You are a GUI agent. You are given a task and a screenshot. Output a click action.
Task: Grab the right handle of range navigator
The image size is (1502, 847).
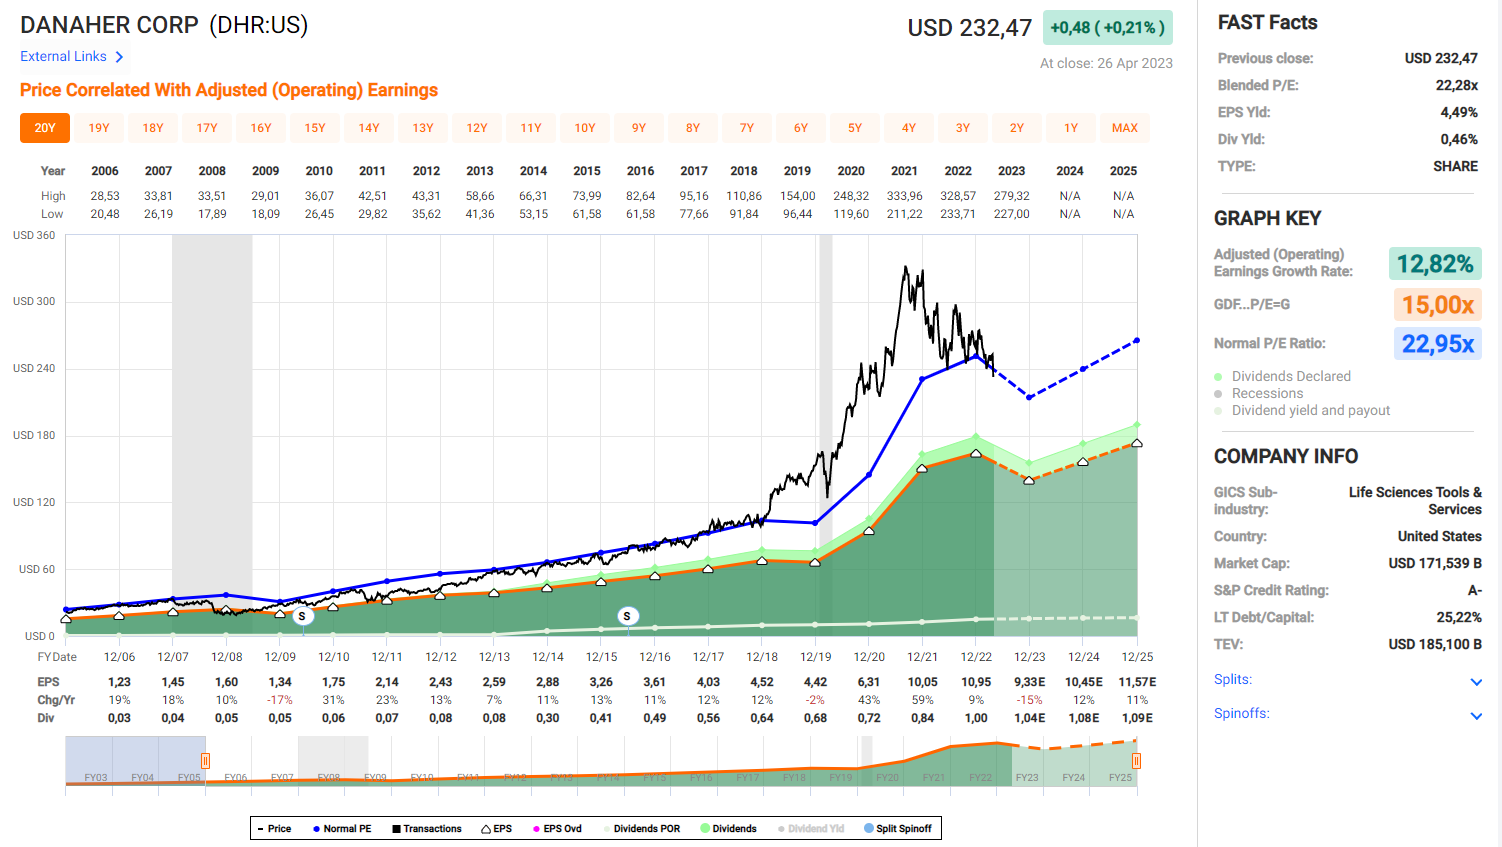pyautogui.click(x=1136, y=761)
